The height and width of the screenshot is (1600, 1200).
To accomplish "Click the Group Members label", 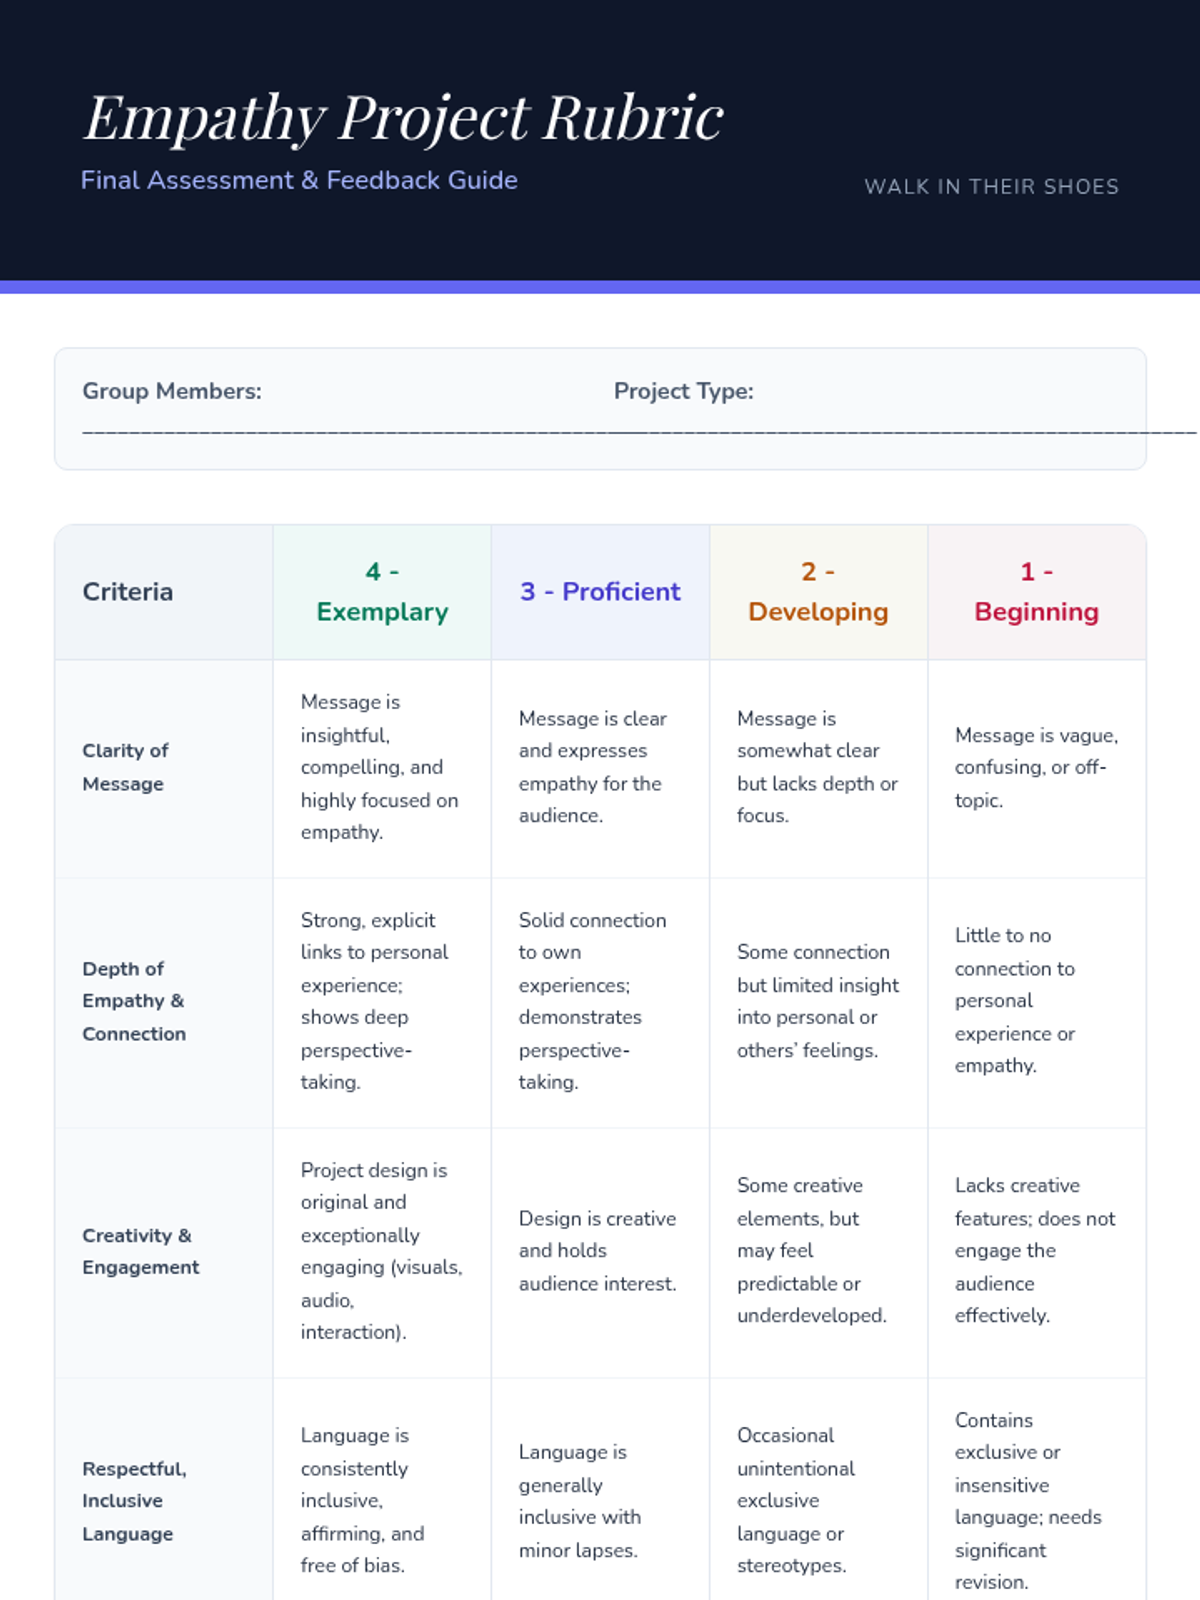I will click(172, 391).
